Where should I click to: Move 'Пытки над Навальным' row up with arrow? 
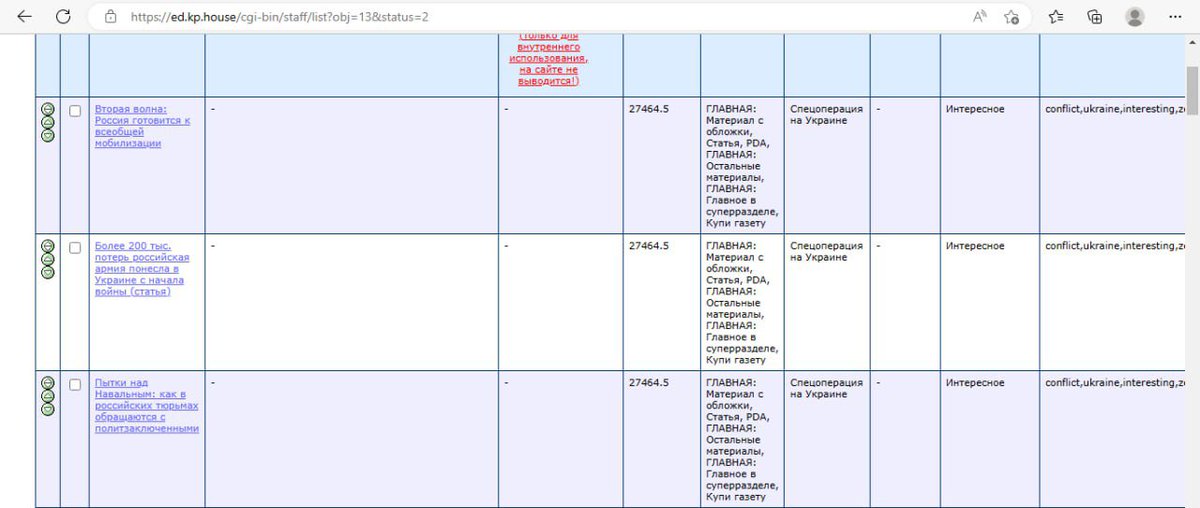47,395
